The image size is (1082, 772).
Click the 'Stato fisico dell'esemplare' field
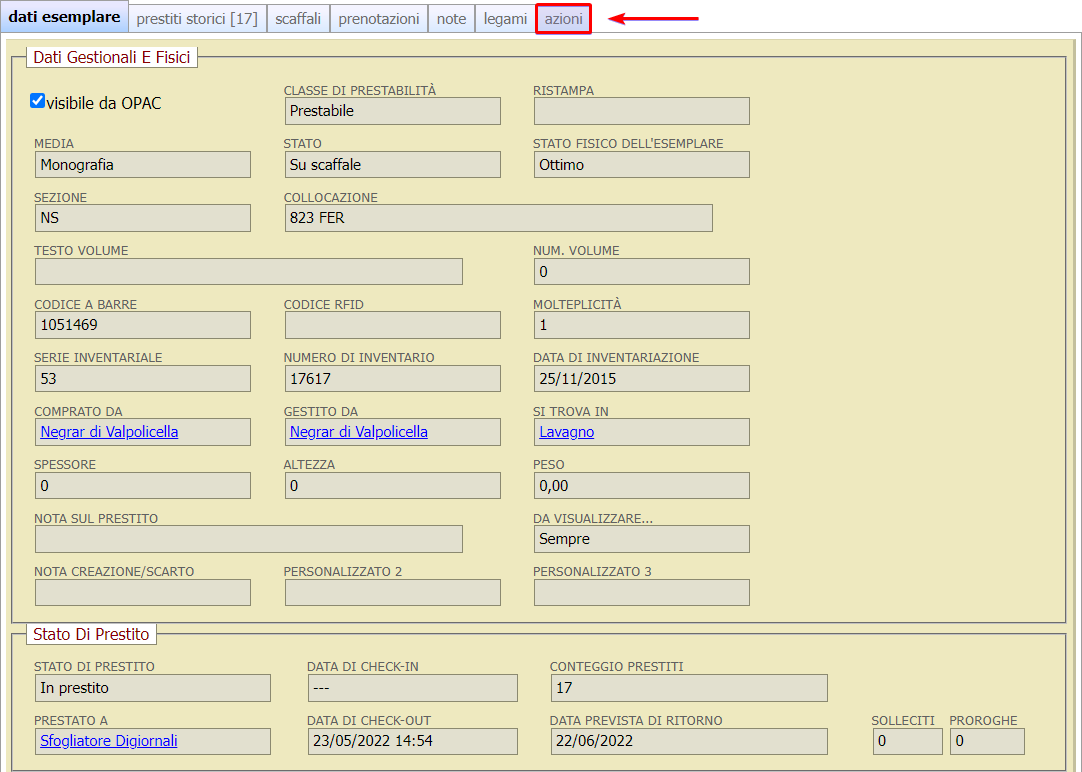[641, 164]
